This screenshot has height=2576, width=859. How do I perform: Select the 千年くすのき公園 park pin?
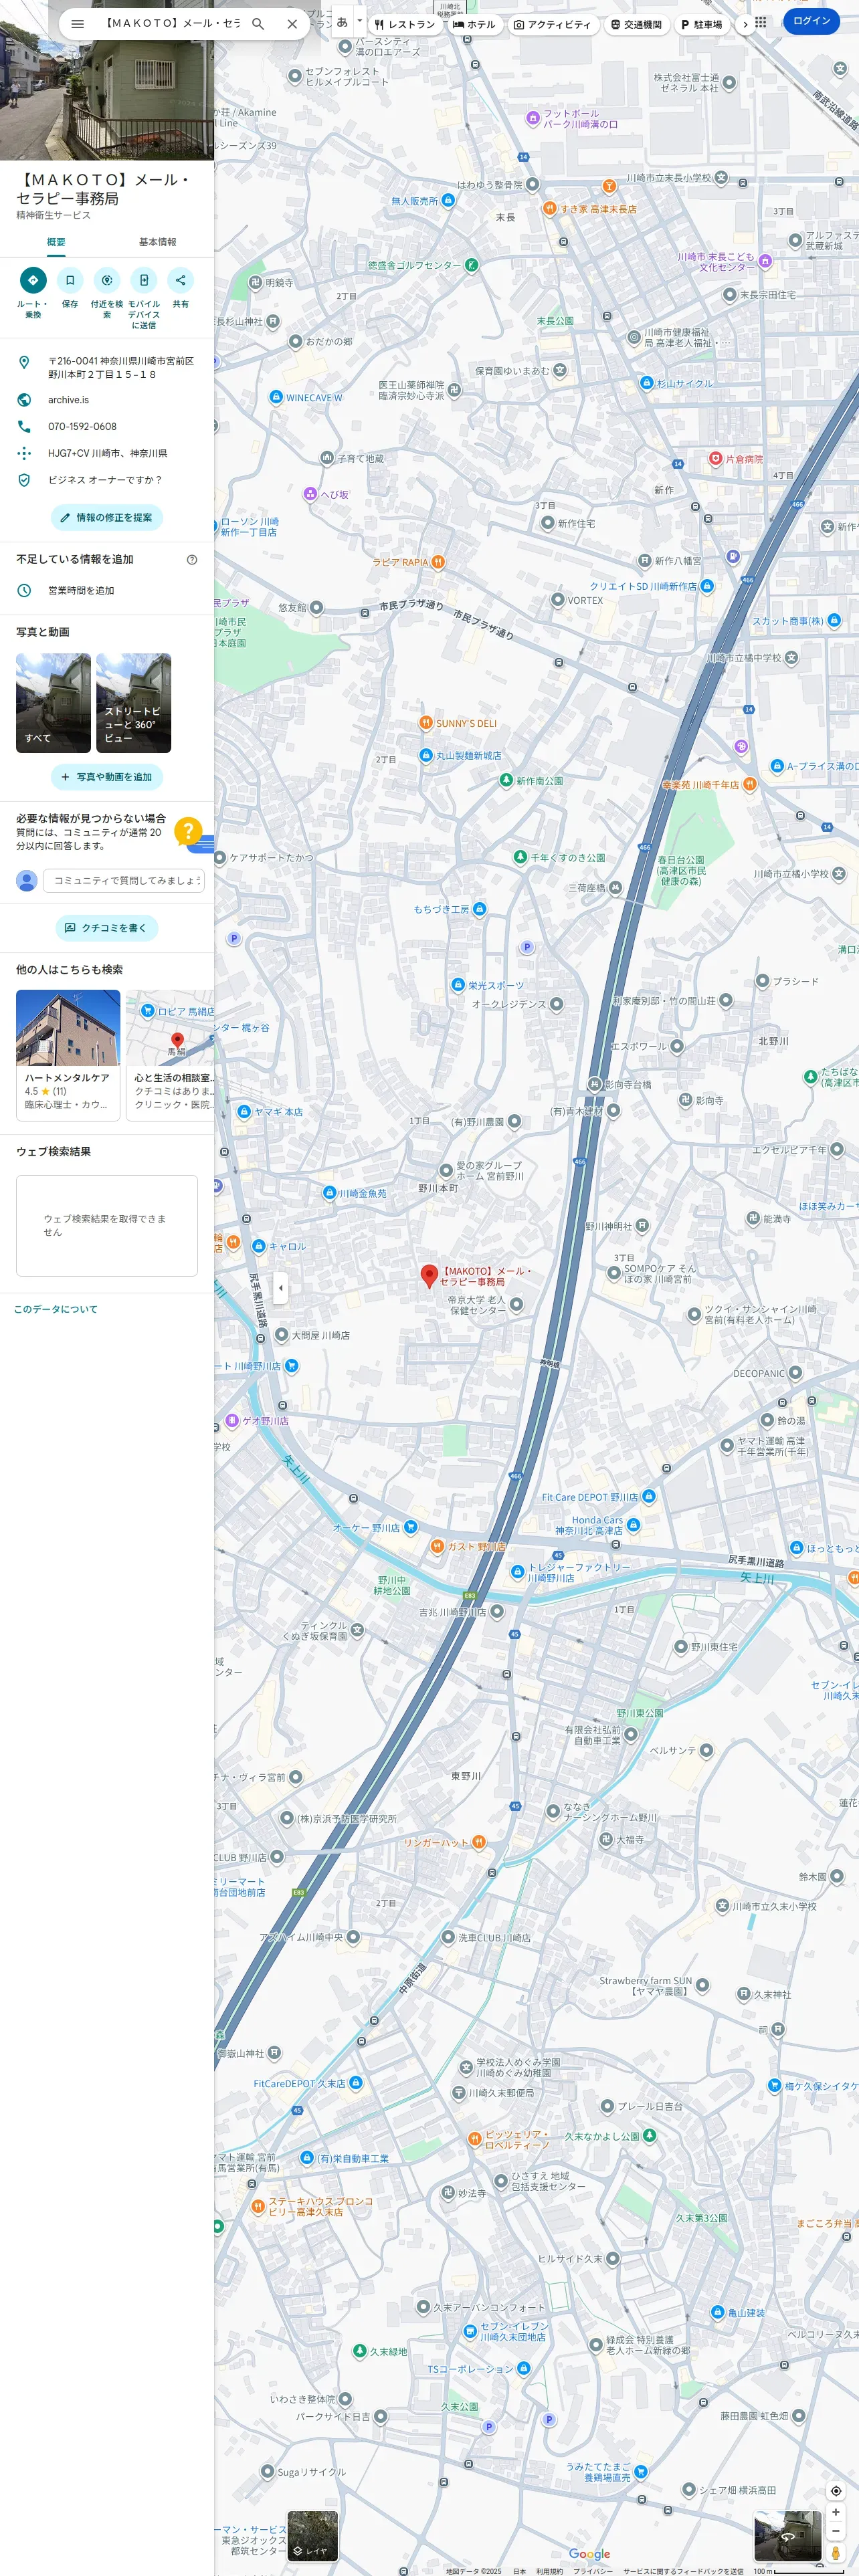pos(520,857)
